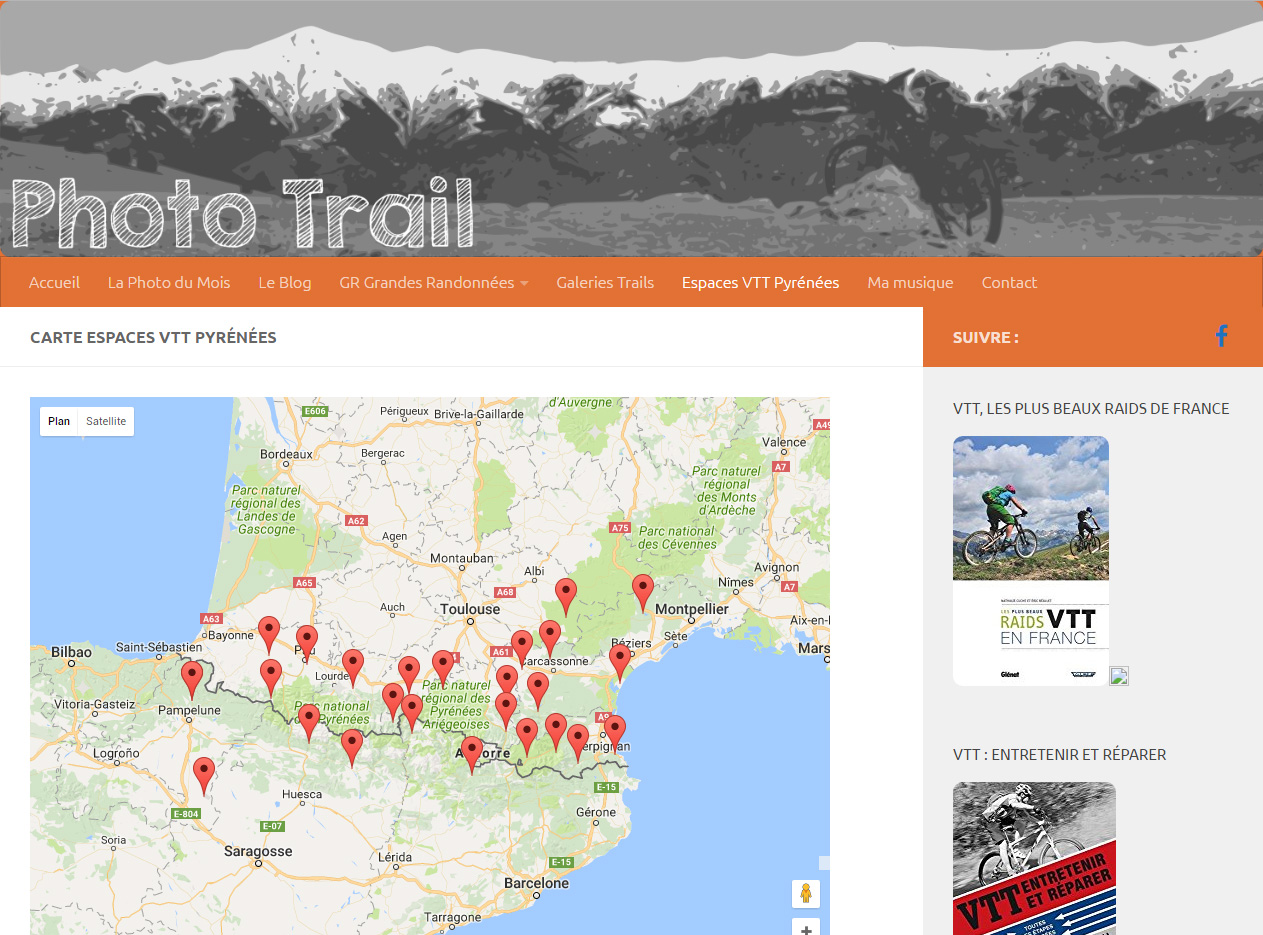Open the Ma musique page
The image size is (1263, 935).
pyautogui.click(x=910, y=283)
